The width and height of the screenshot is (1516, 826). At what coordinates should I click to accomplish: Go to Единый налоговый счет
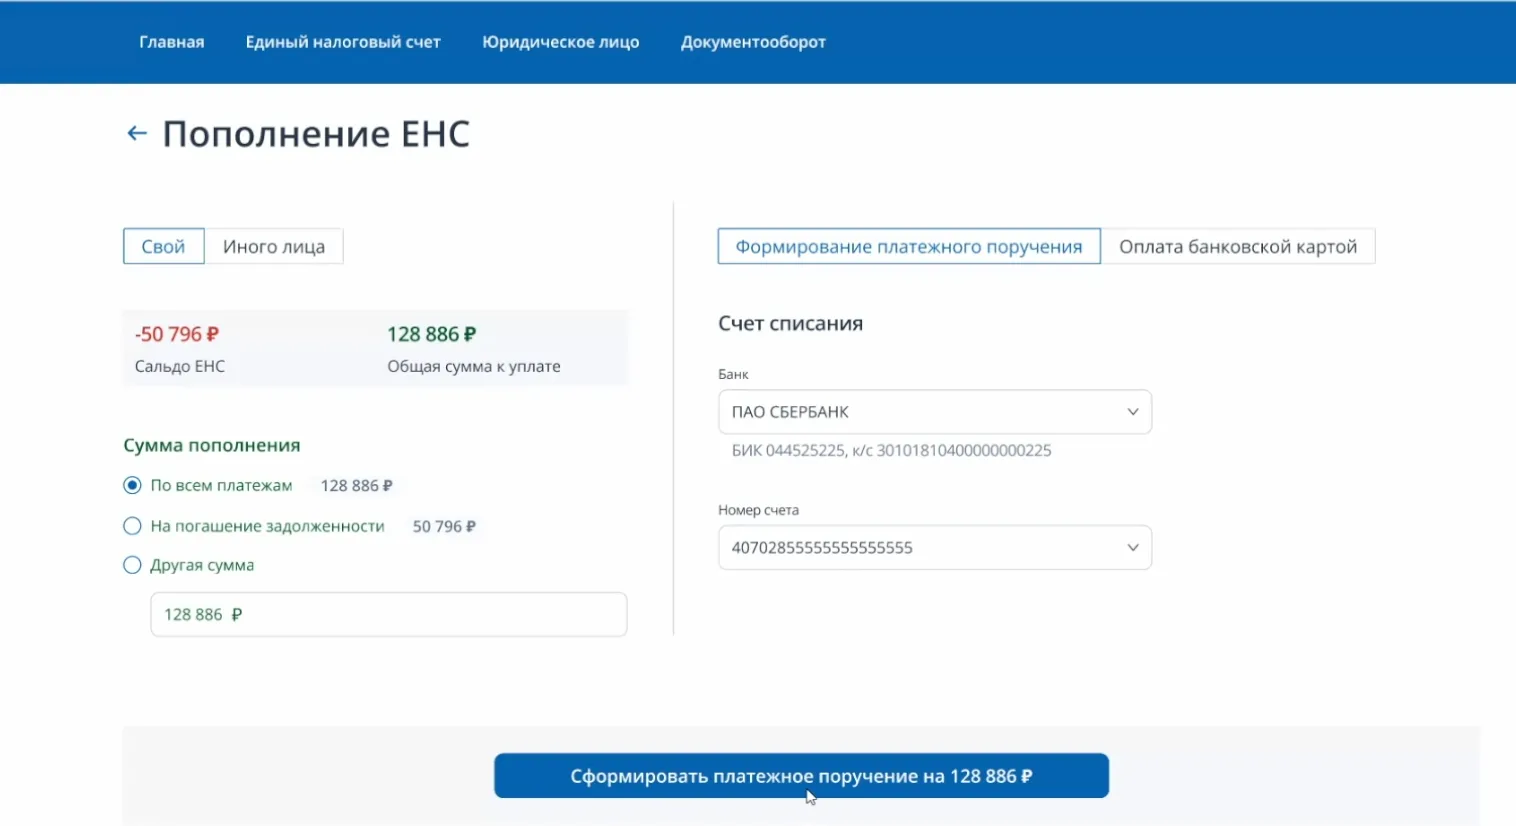[343, 42]
